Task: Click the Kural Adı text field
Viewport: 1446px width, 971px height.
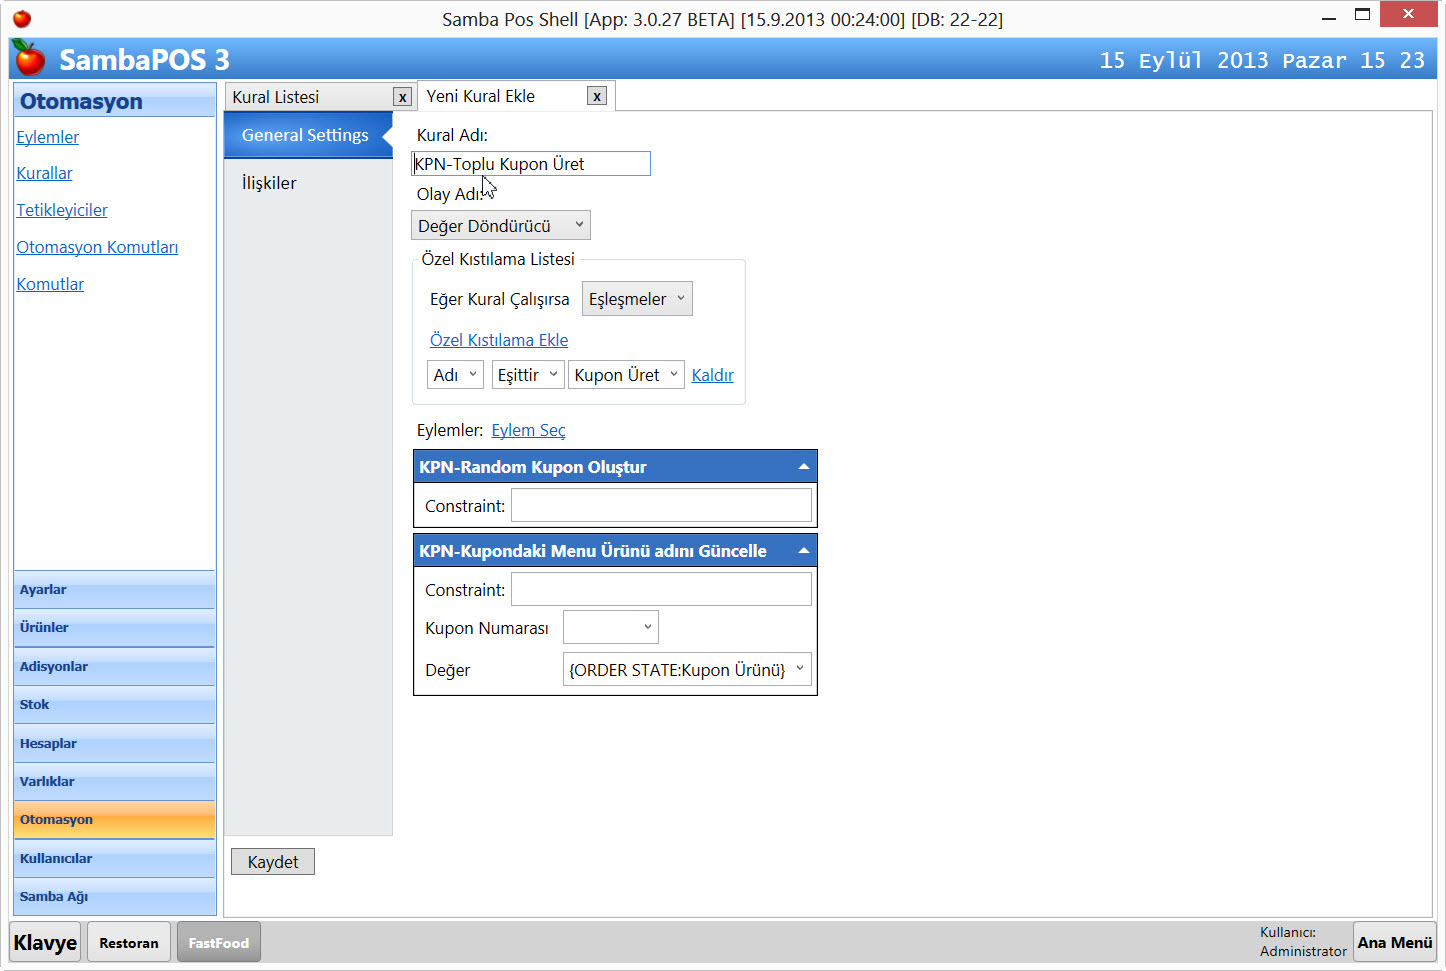Action: pos(530,164)
